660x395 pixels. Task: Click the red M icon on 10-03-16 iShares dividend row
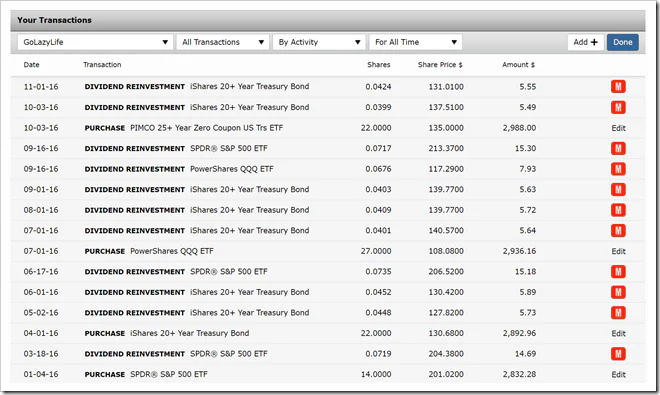point(618,107)
